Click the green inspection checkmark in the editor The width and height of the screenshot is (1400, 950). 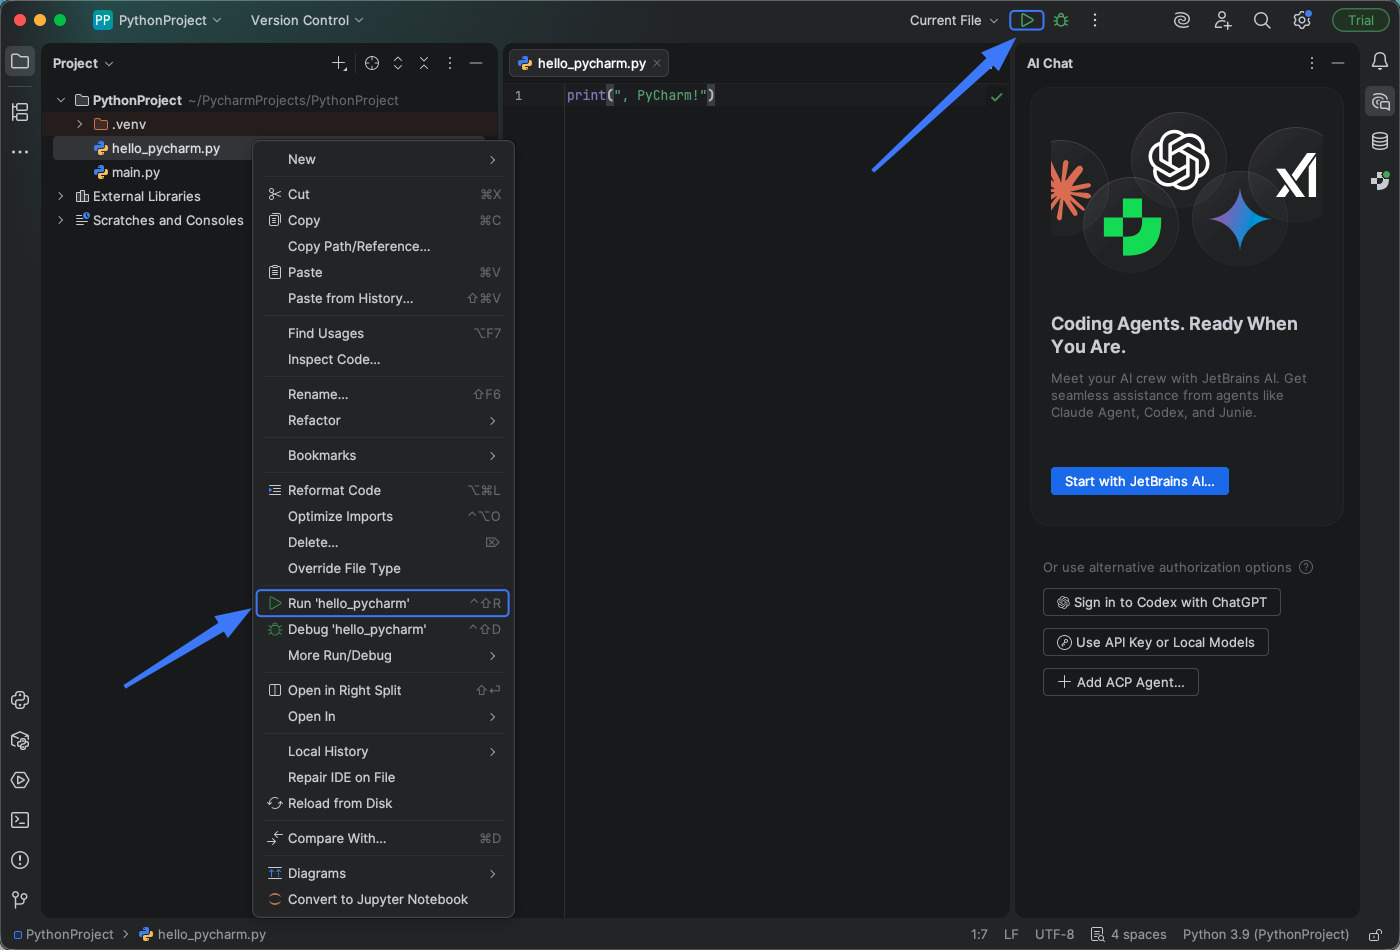(996, 97)
